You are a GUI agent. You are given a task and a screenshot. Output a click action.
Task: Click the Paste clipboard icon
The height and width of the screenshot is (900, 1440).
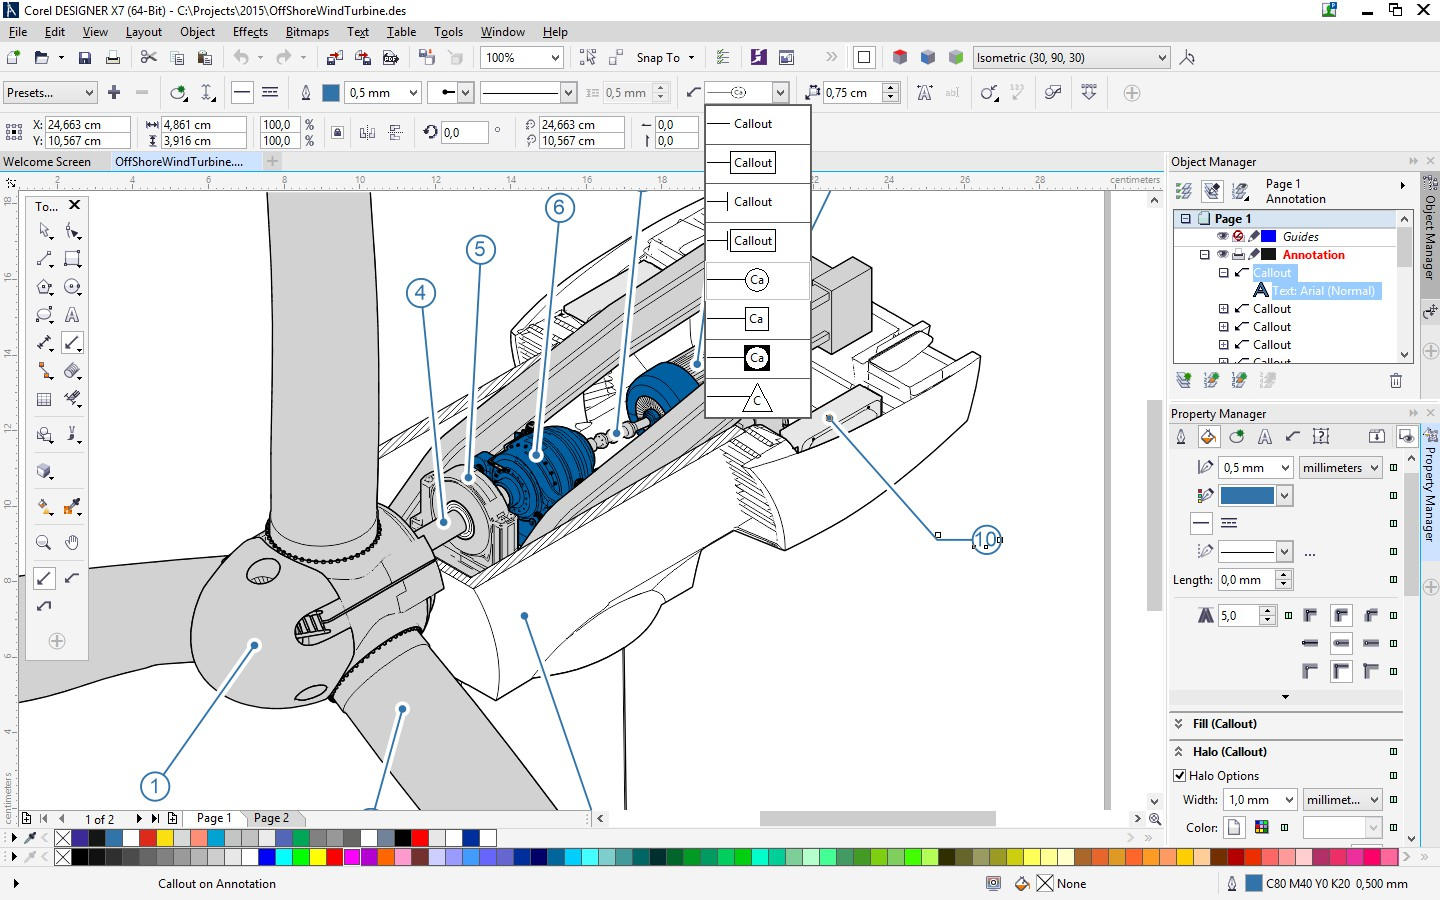pyautogui.click(x=204, y=58)
